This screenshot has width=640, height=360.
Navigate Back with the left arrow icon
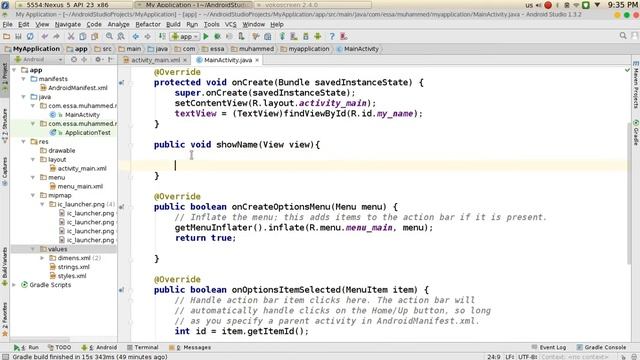[x=136, y=36]
